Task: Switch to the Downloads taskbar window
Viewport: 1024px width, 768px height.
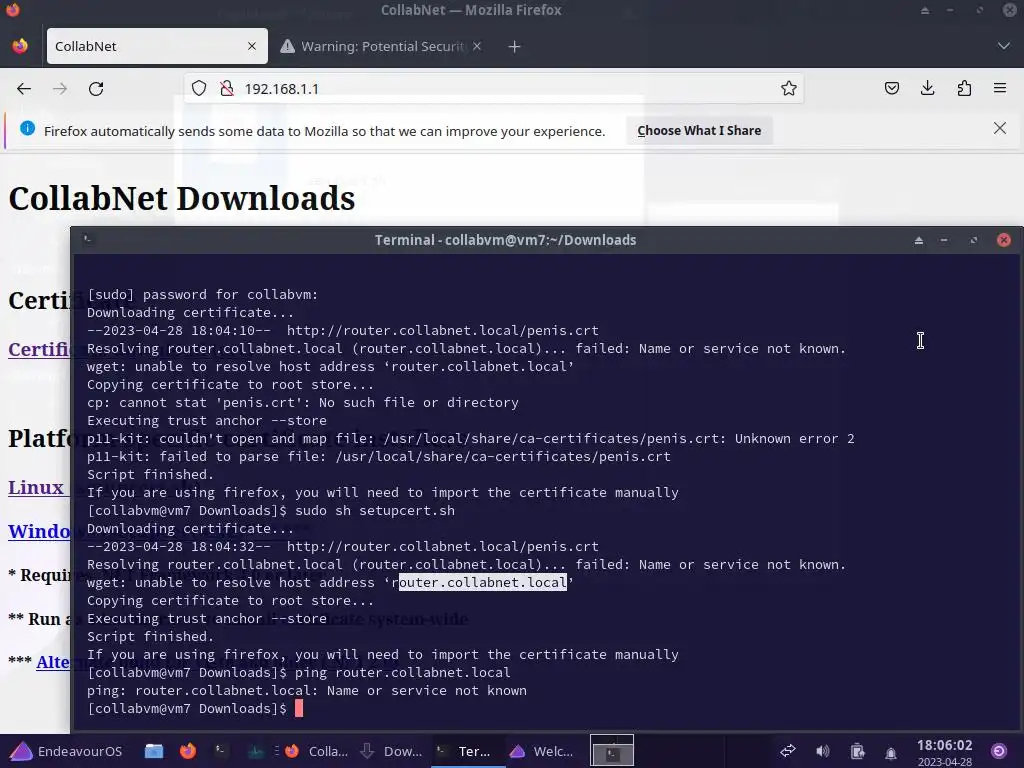Action: click(393, 751)
